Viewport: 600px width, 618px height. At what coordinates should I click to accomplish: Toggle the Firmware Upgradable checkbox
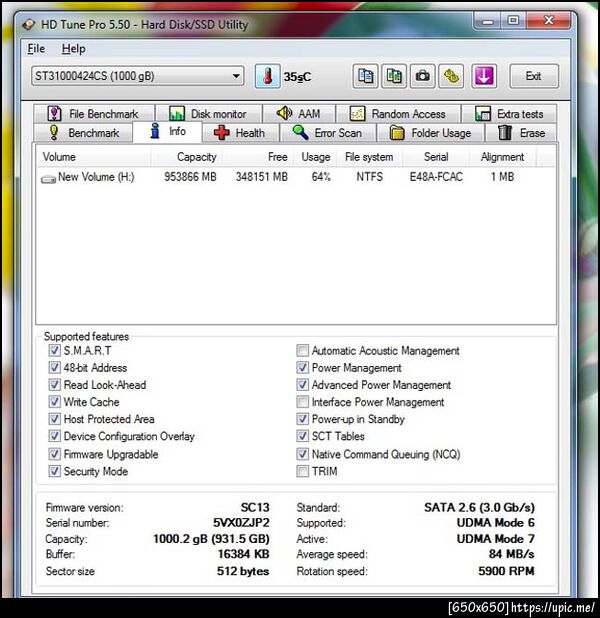tap(54, 454)
